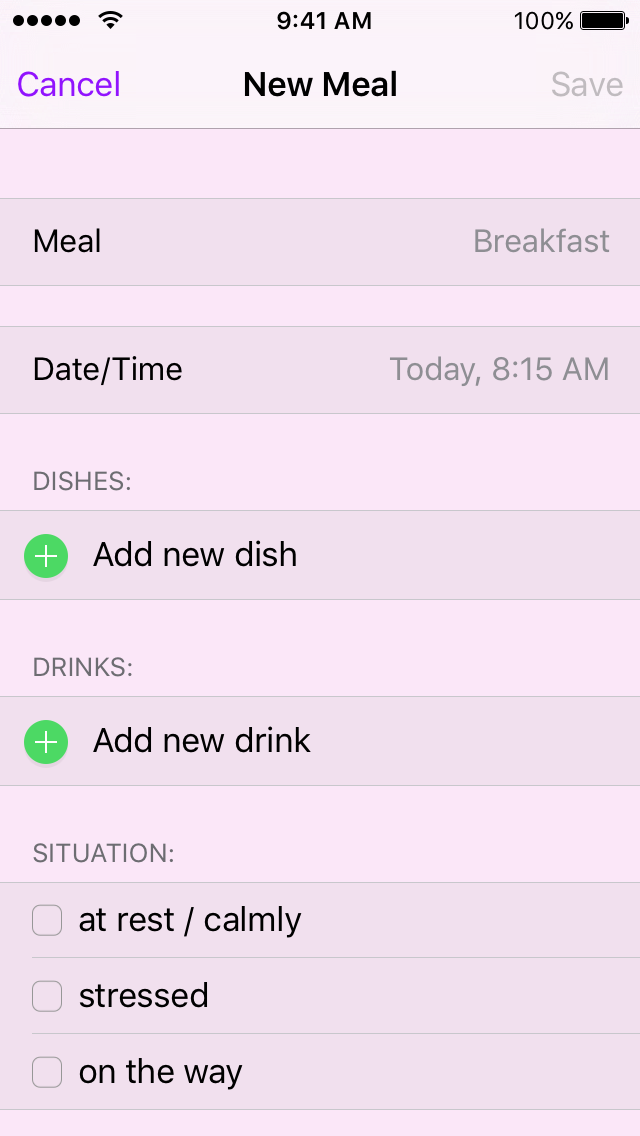Open the Meal type selector showing Breakfast

click(x=320, y=242)
